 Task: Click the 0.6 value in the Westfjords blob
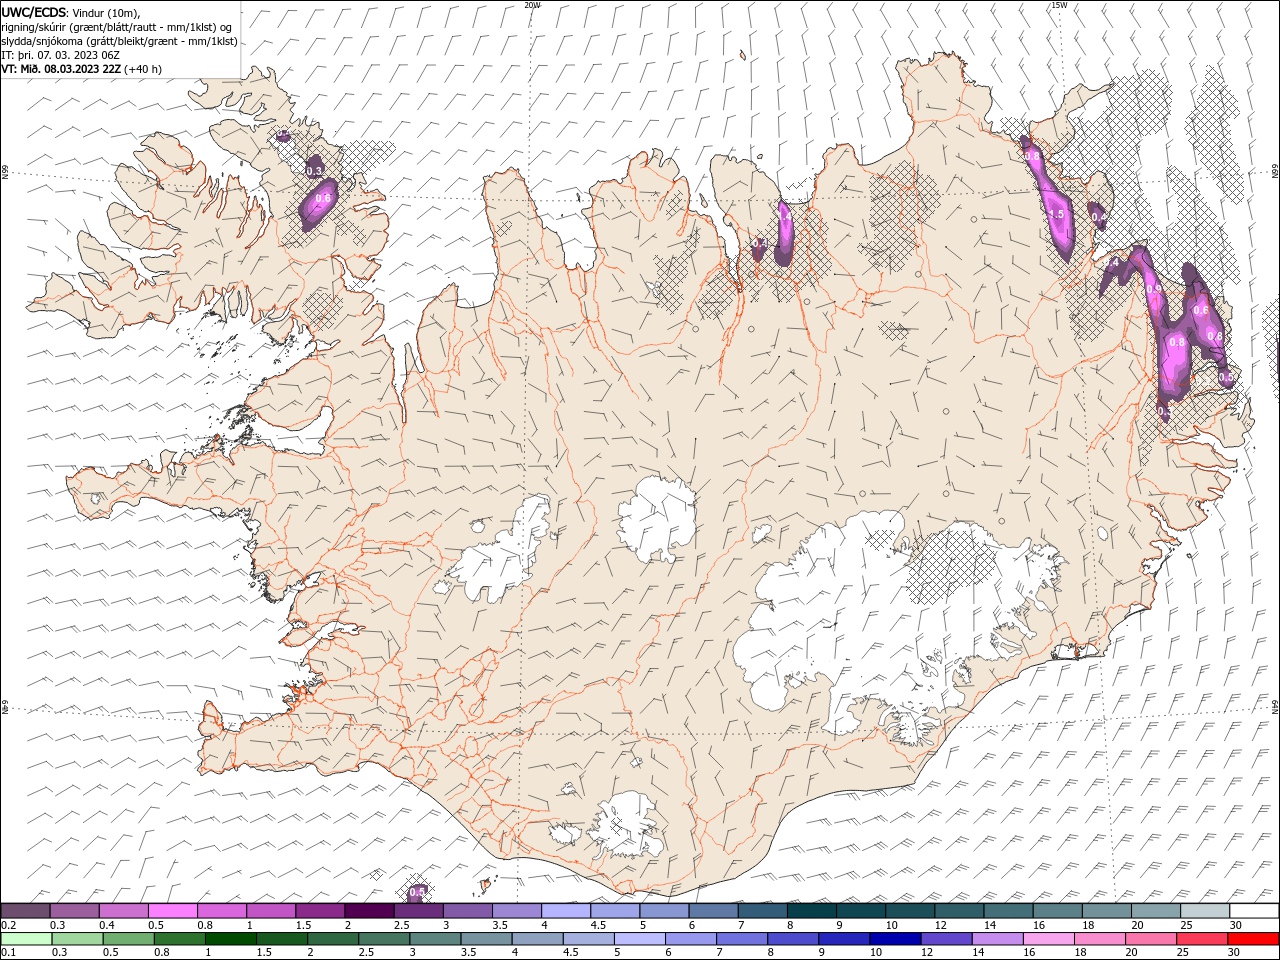coord(322,198)
